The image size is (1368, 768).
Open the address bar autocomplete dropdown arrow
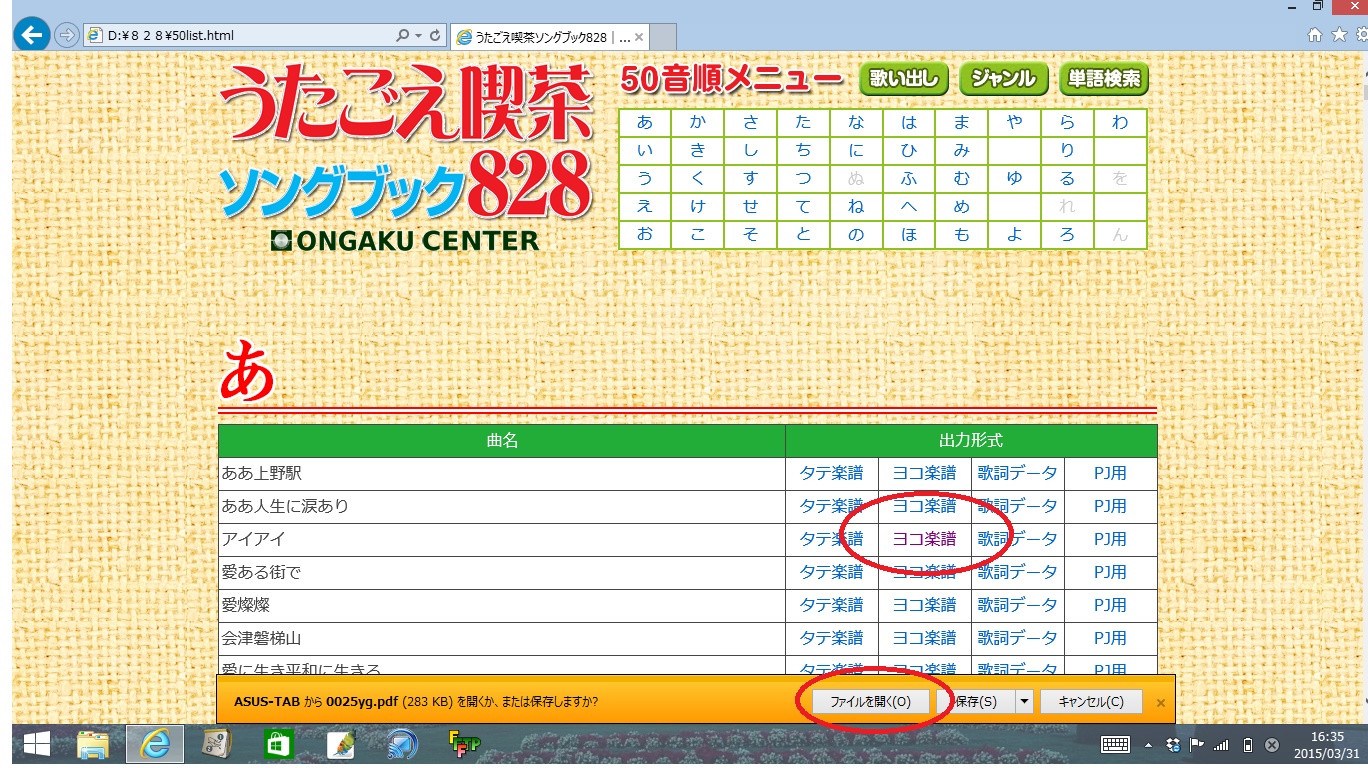417,36
